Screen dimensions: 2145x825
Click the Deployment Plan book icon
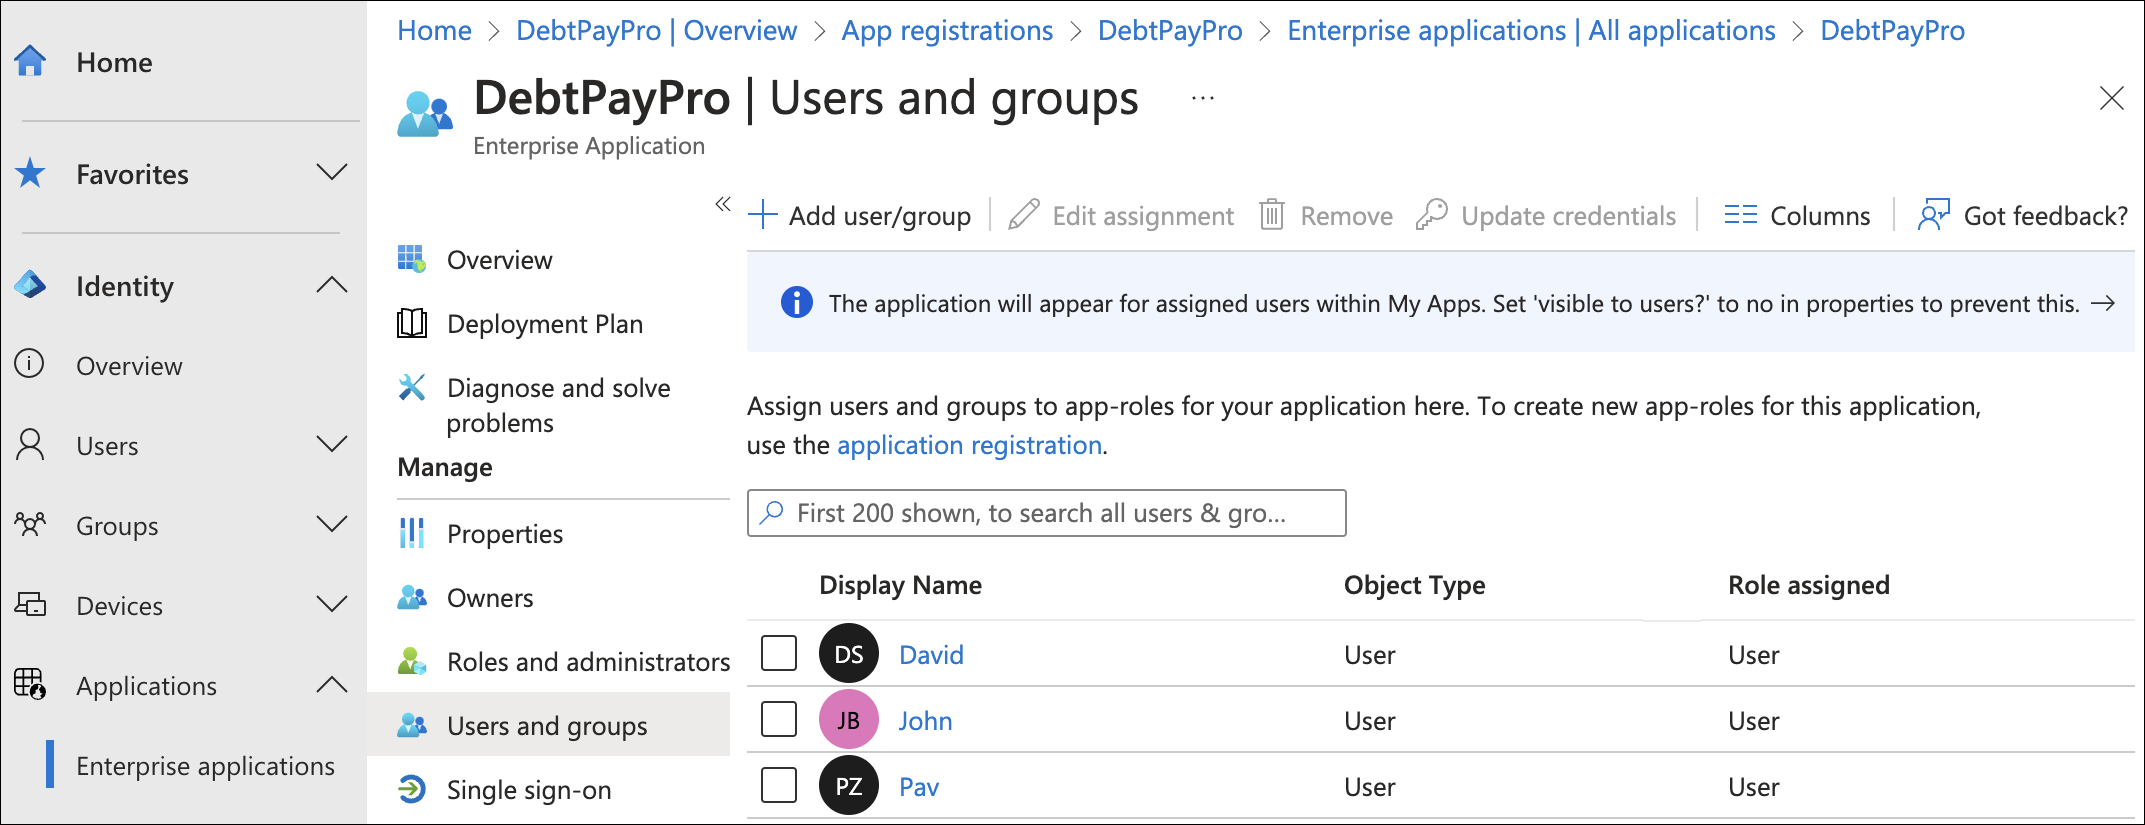412,323
